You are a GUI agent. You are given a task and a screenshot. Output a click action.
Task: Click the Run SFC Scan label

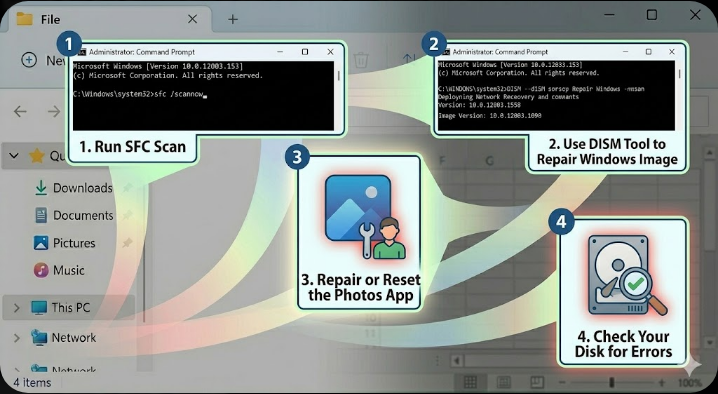[x=133, y=147]
